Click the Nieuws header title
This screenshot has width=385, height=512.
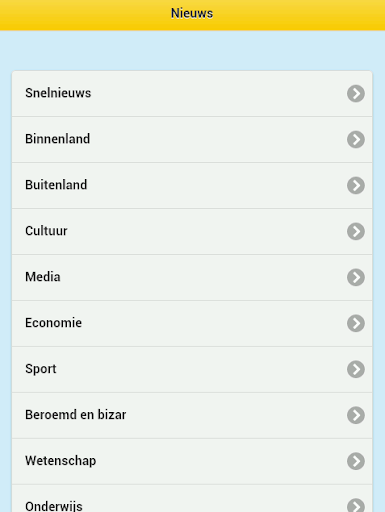[192, 14]
